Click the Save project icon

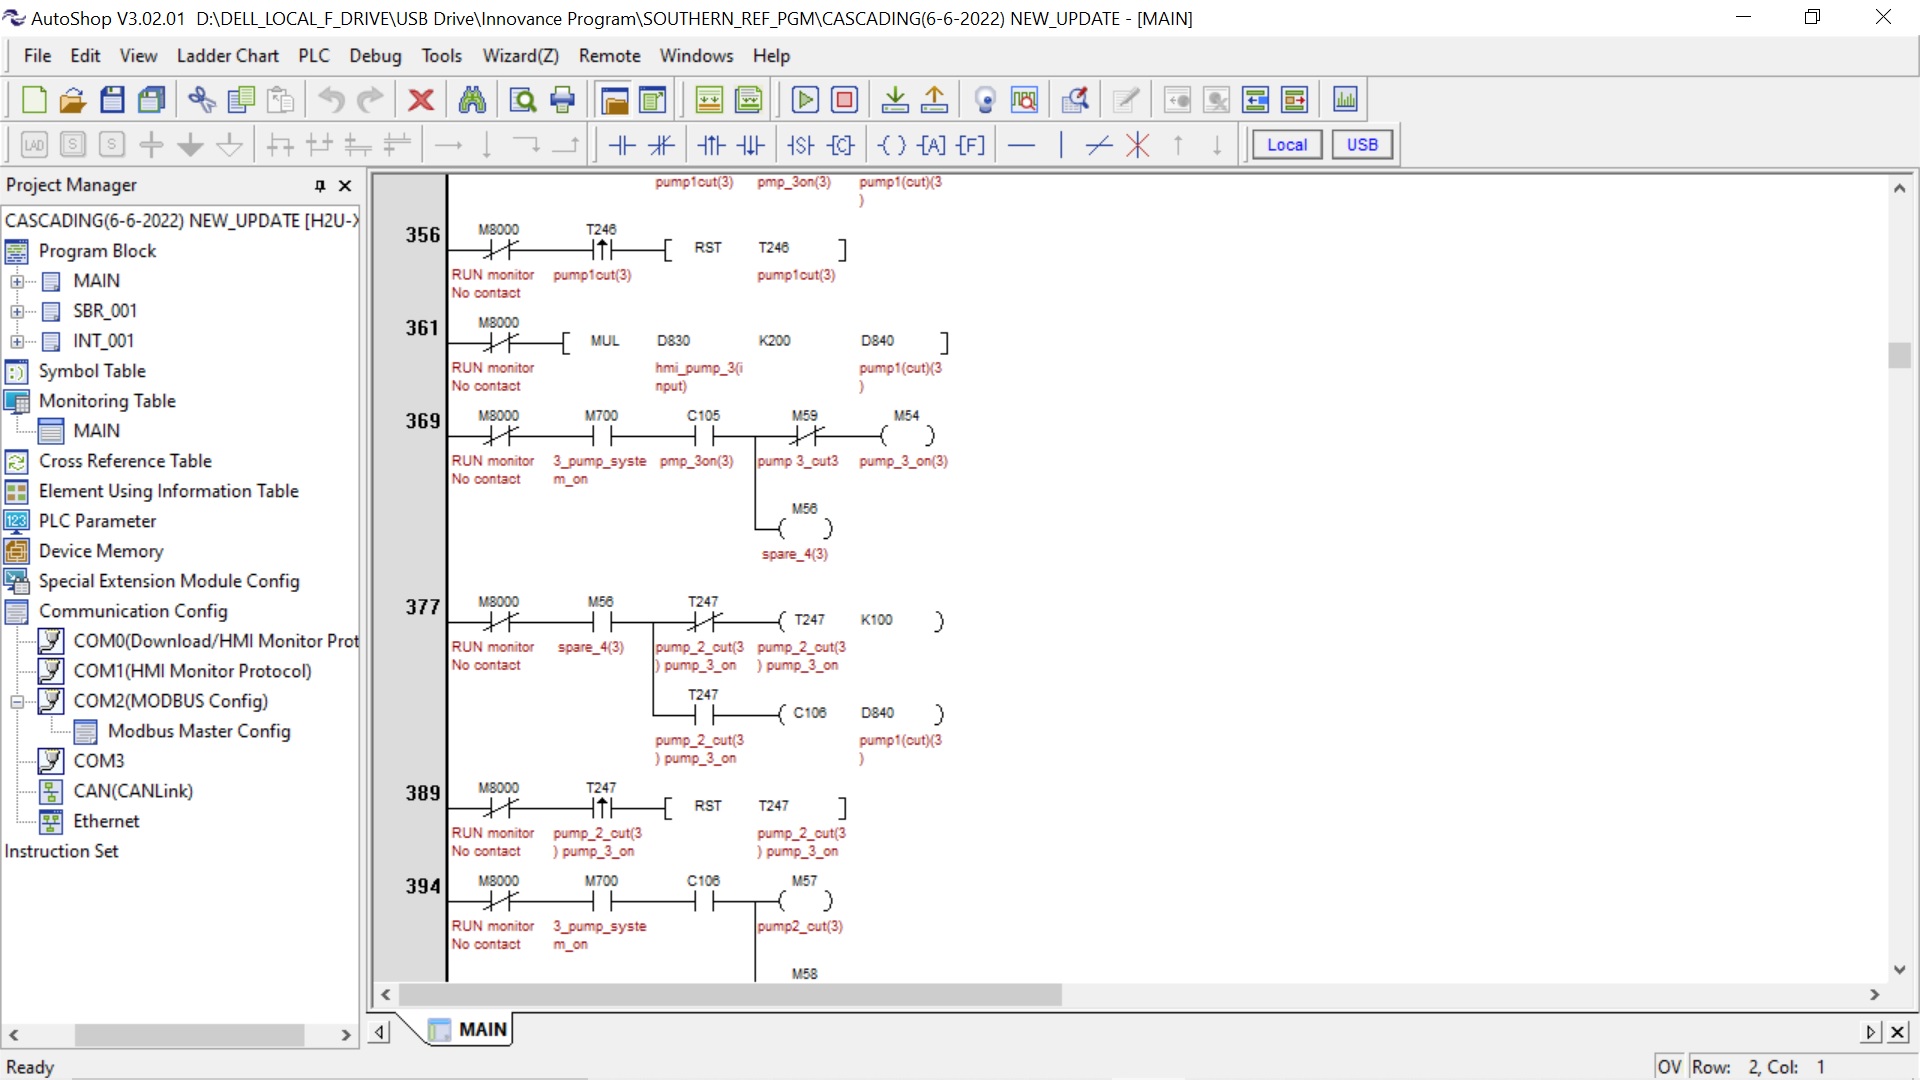(112, 100)
